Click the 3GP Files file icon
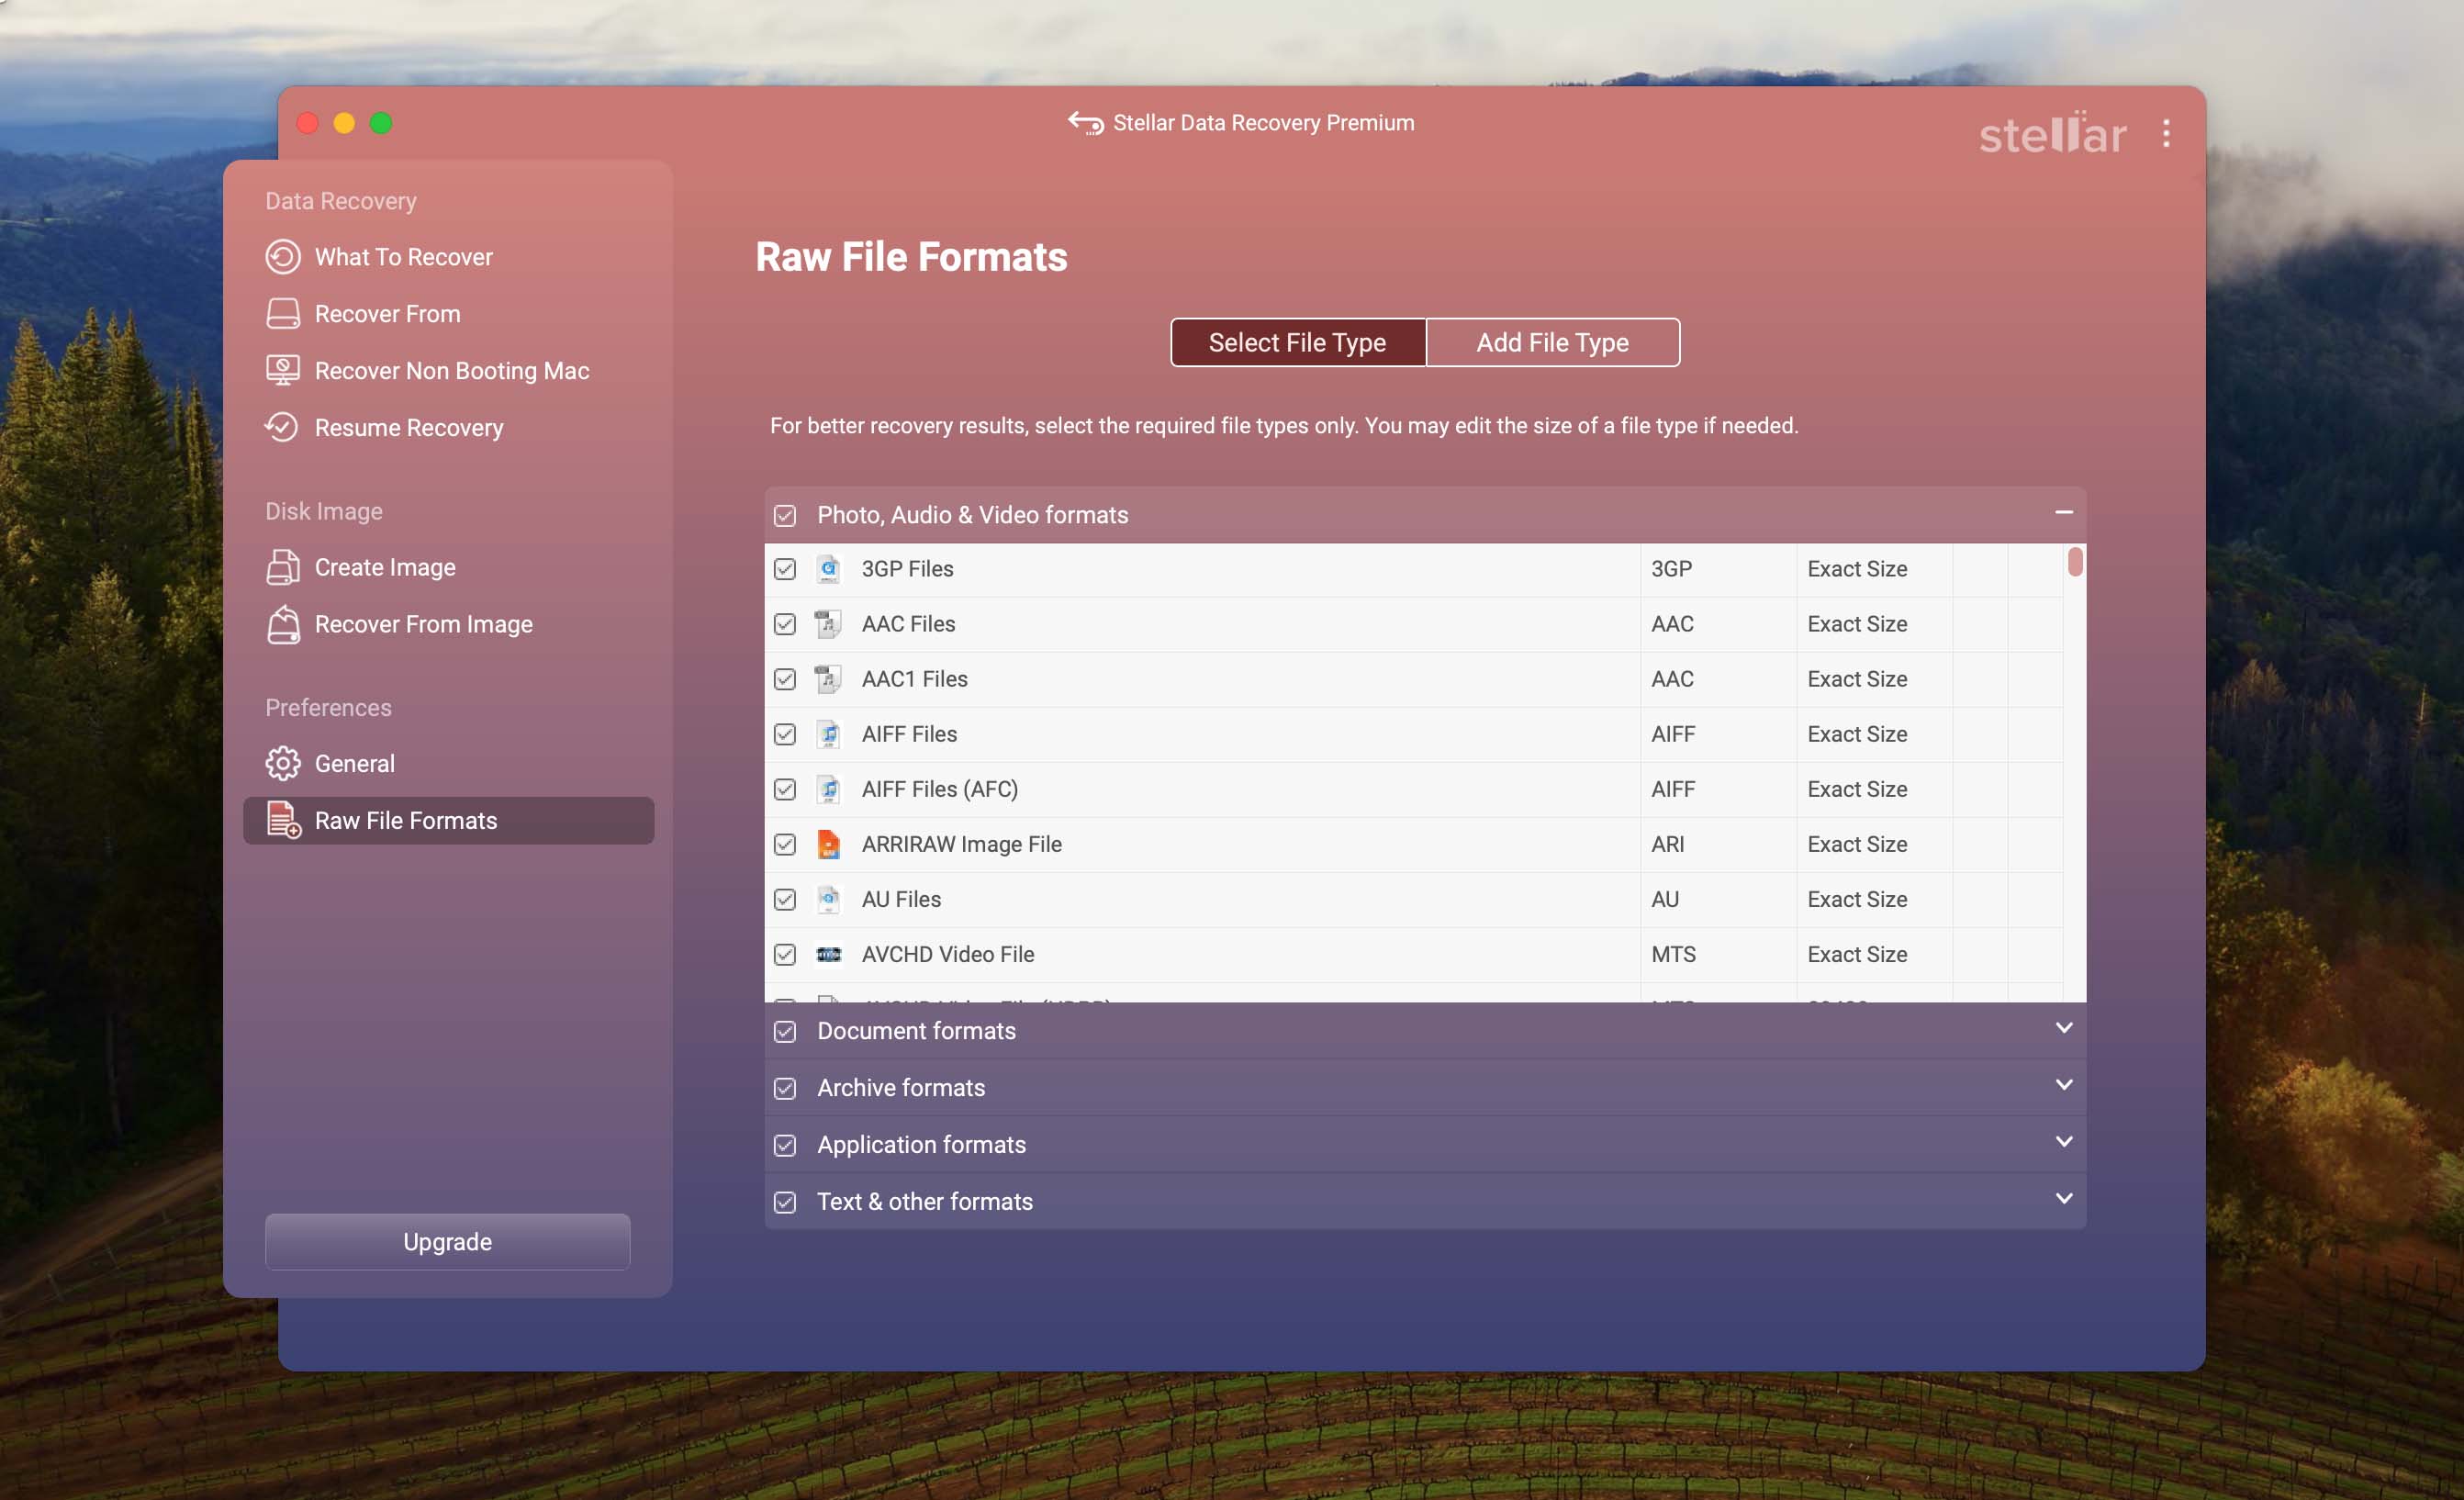 pyautogui.click(x=828, y=569)
